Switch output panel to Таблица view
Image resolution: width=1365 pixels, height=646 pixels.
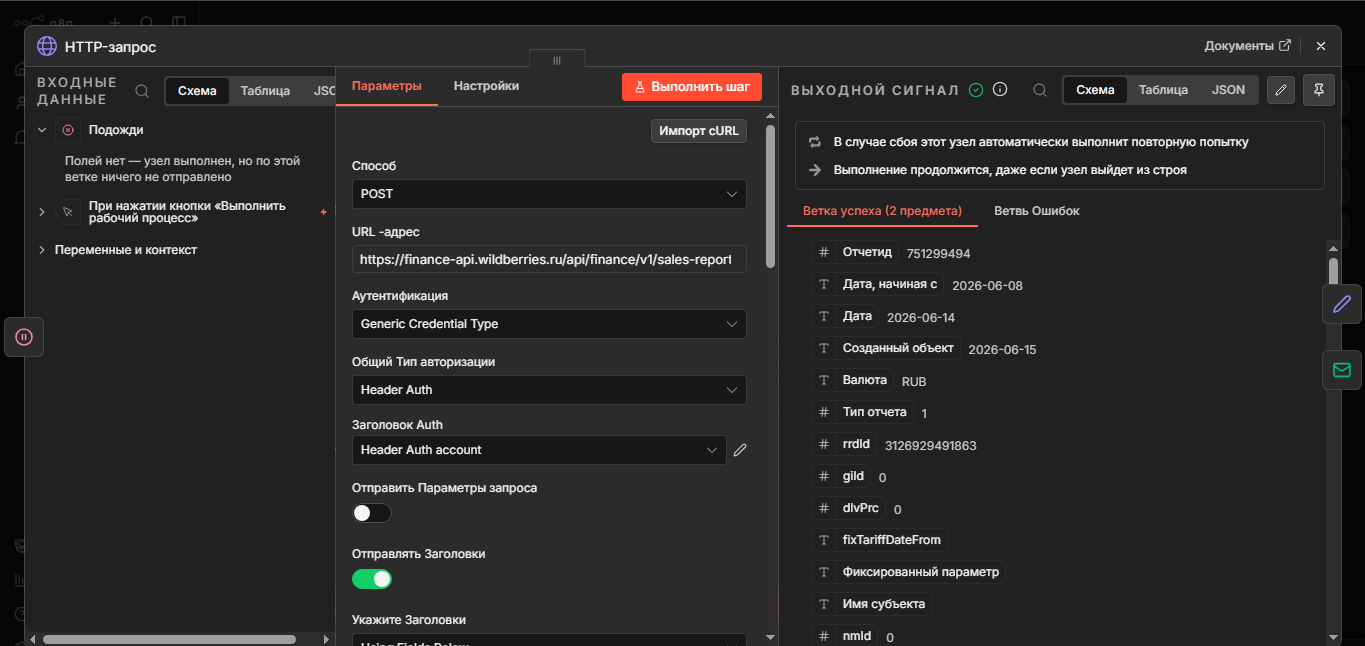pos(1163,90)
